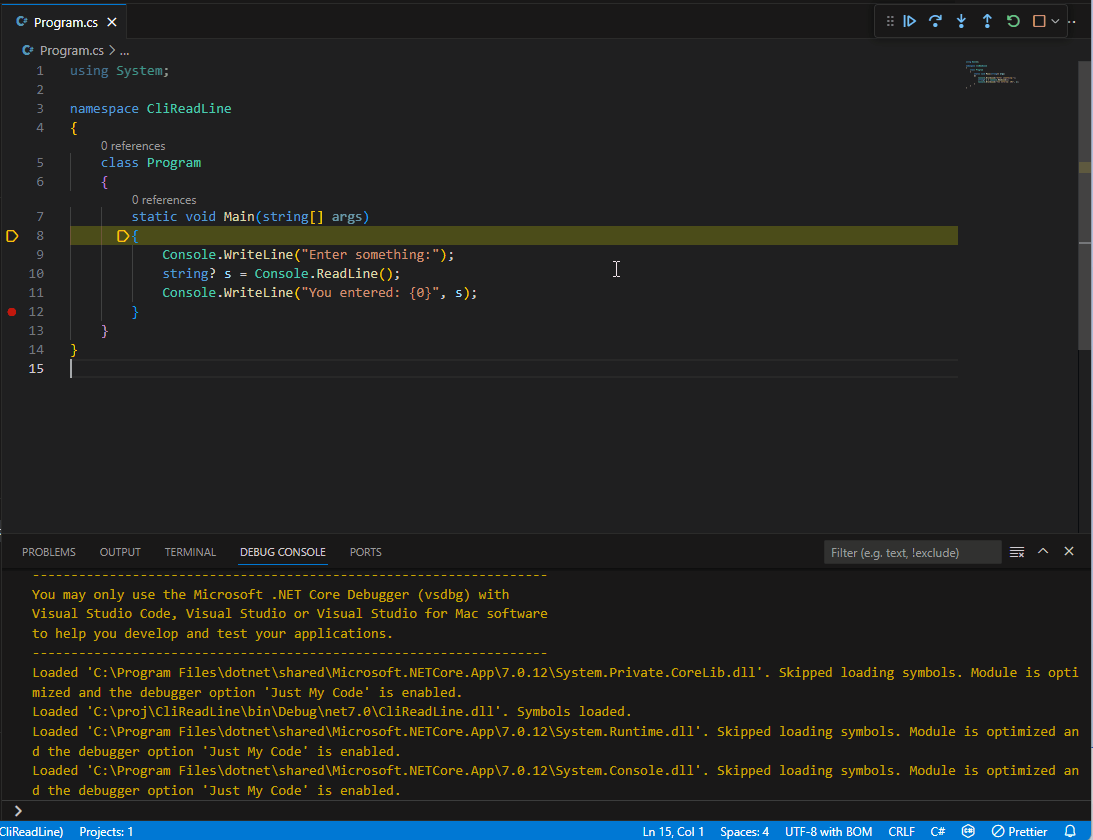Maximize the panel with the chevron toggle

1042,551
